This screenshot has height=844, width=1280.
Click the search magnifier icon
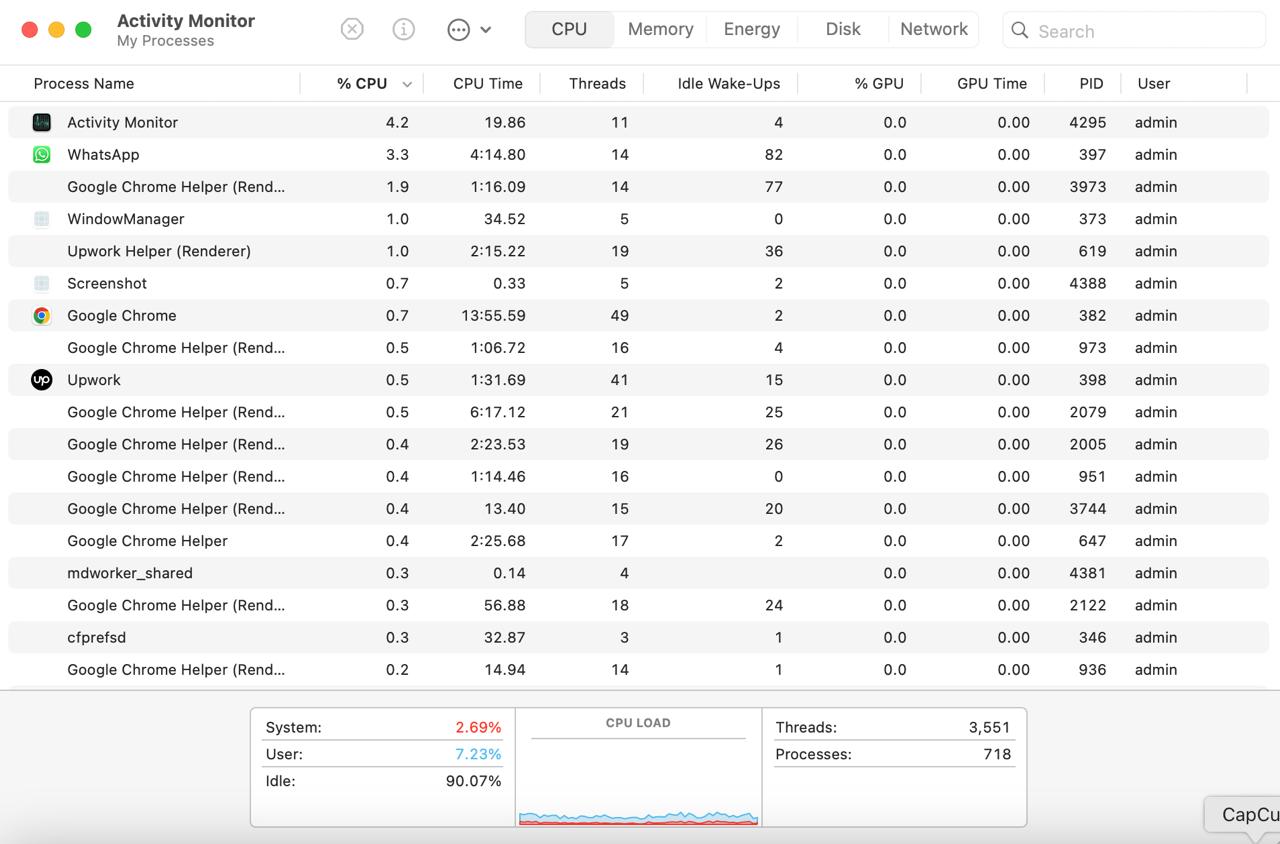click(x=1020, y=31)
